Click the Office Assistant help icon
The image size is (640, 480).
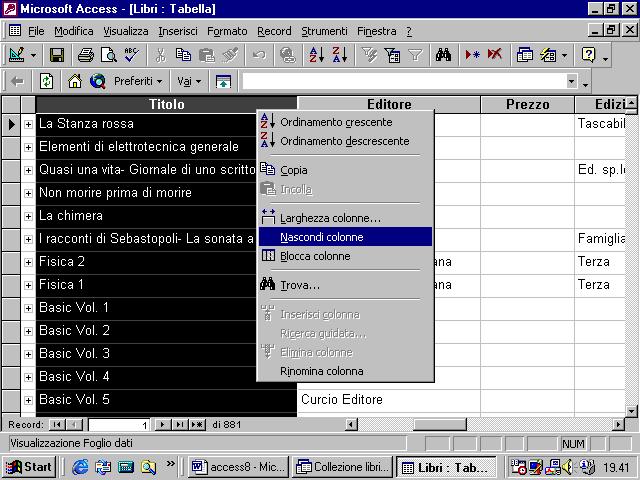coord(588,55)
